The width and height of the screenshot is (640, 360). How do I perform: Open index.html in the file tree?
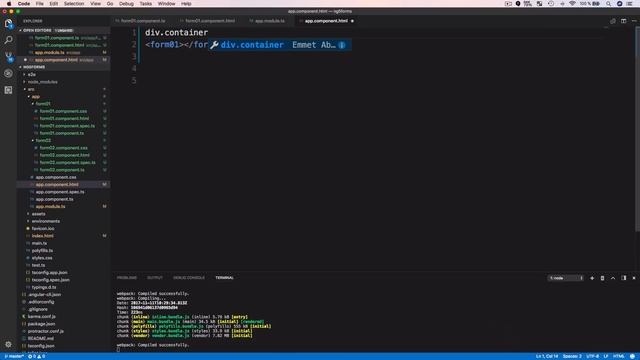pos(42,236)
